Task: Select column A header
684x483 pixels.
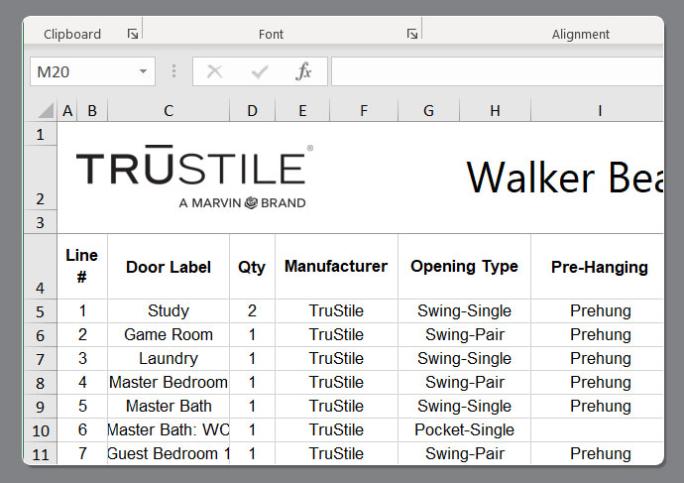Action: pyautogui.click(x=67, y=111)
